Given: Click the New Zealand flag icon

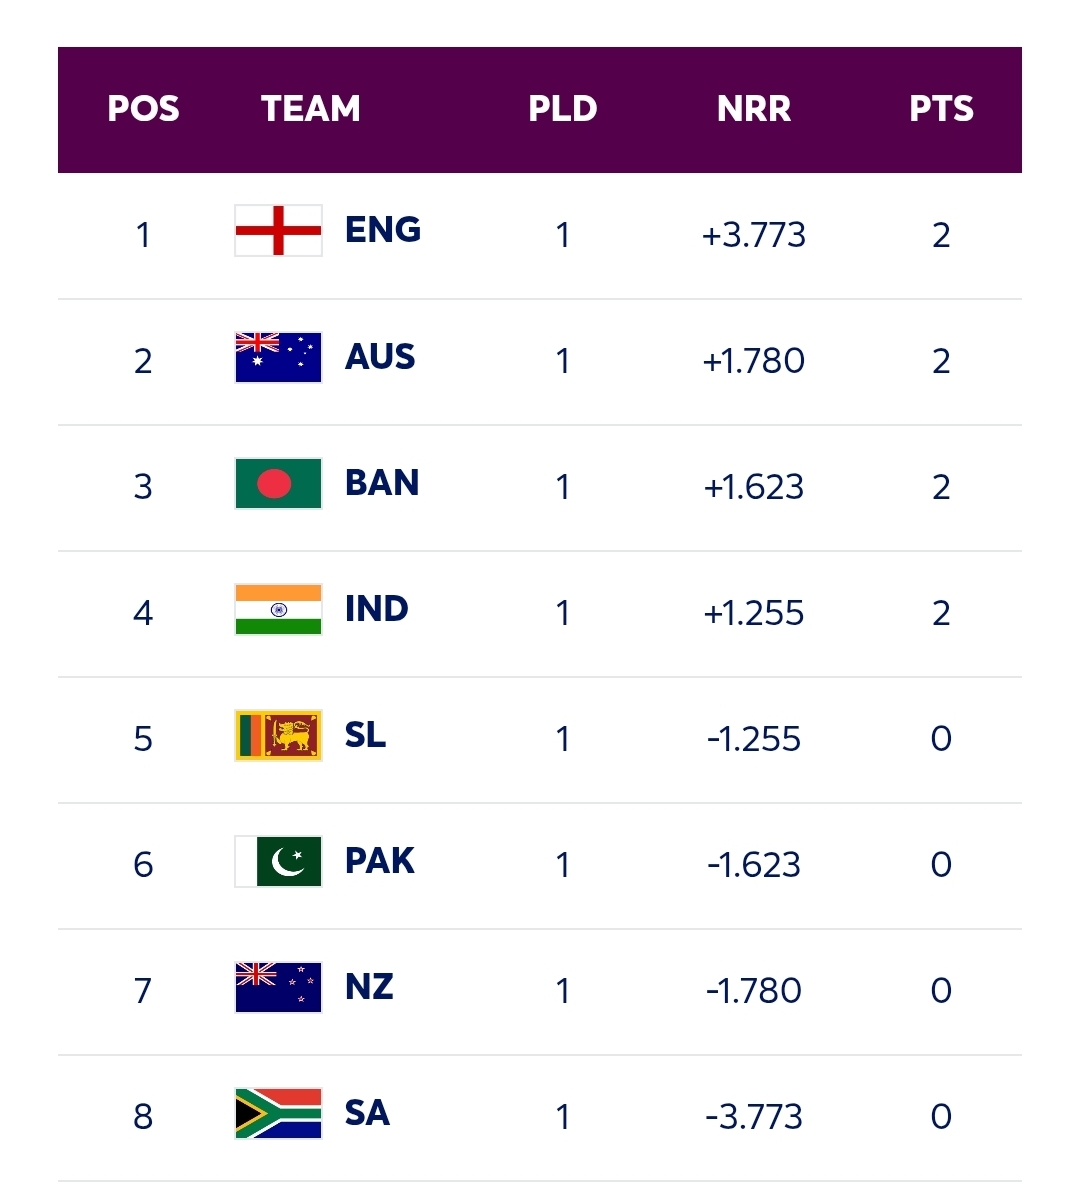Looking at the screenshot, I should pyautogui.click(x=278, y=988).
